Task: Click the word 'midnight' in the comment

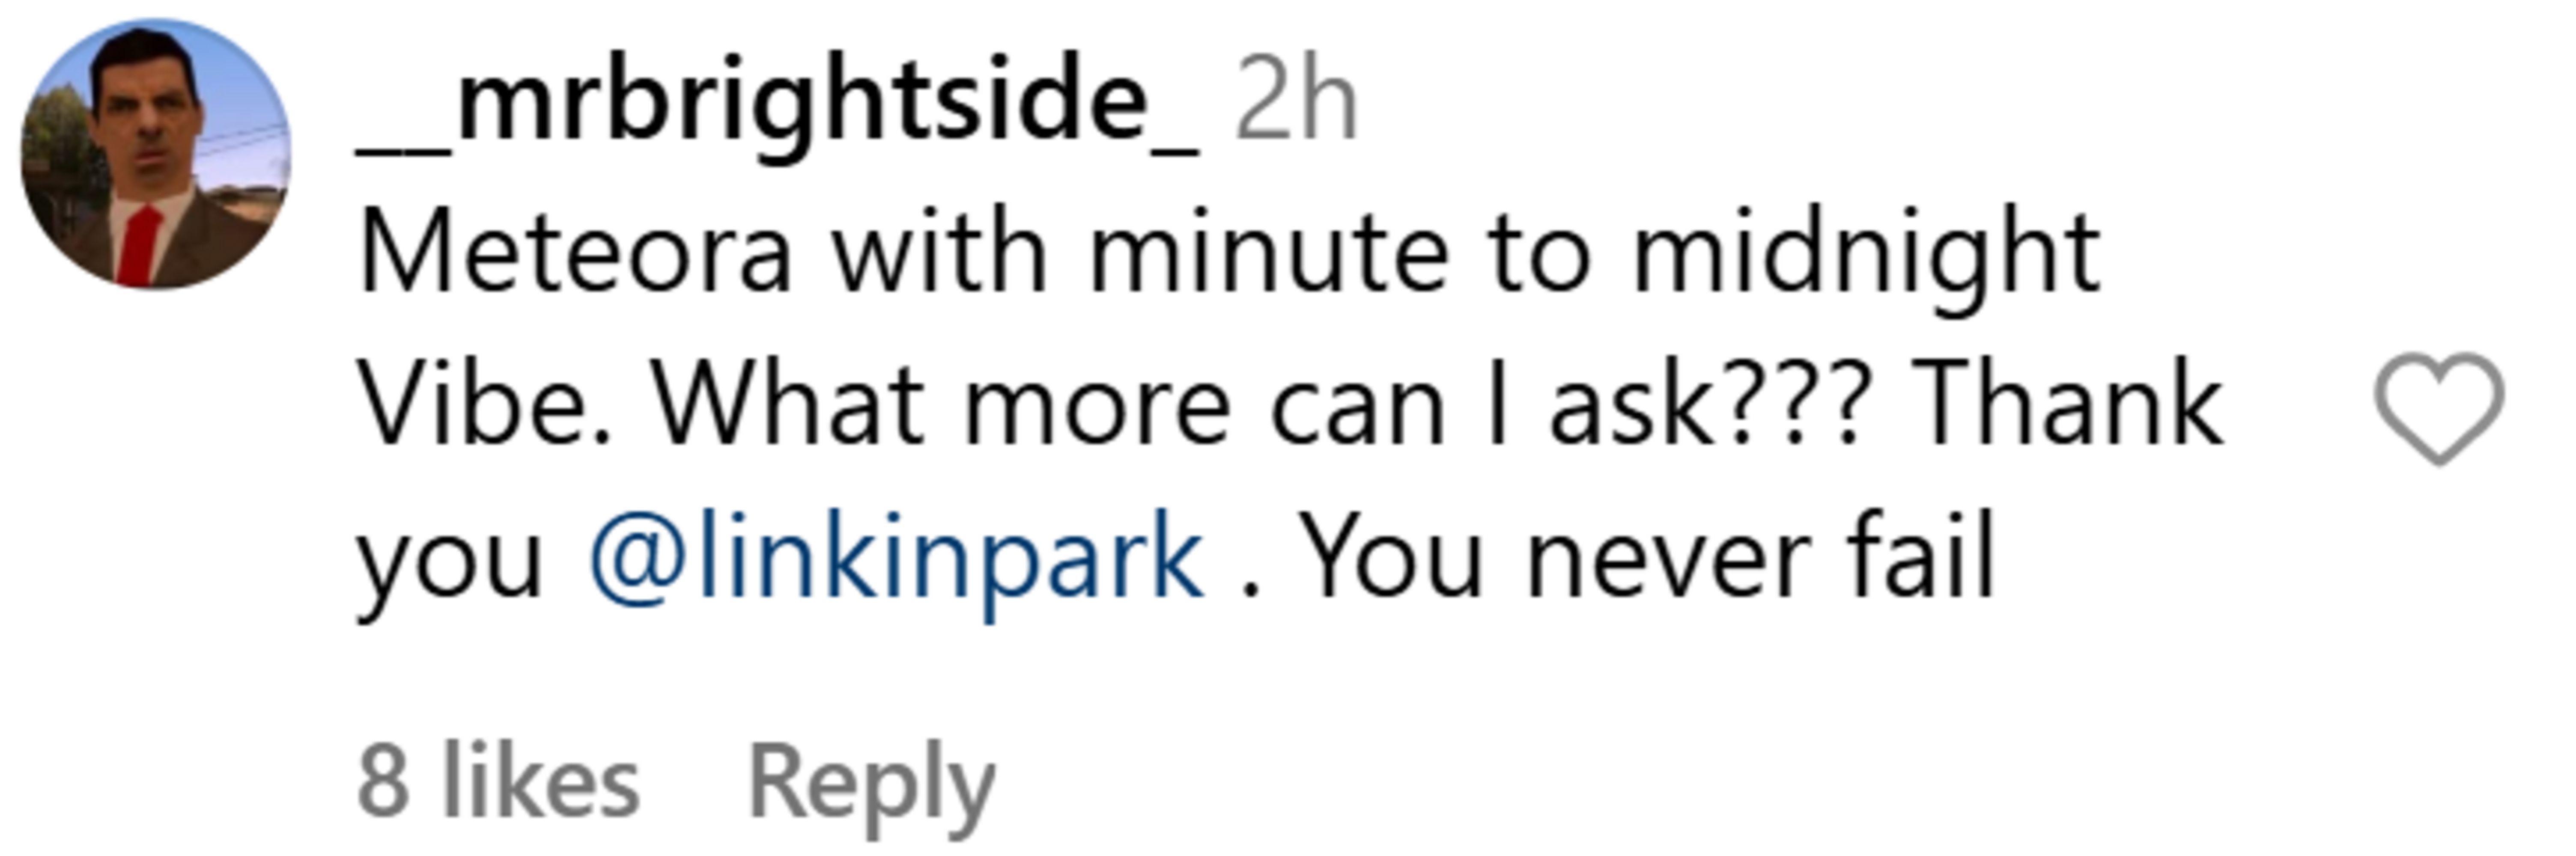Action: pyautogui.click(x=1866, y=252)
